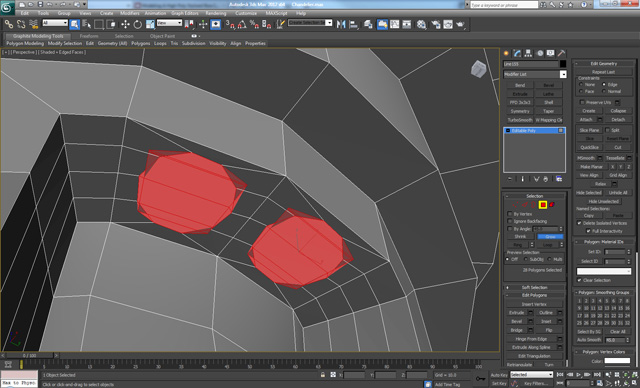Open the Modify command panel tab
640x388 pixels.
(518, 53)
